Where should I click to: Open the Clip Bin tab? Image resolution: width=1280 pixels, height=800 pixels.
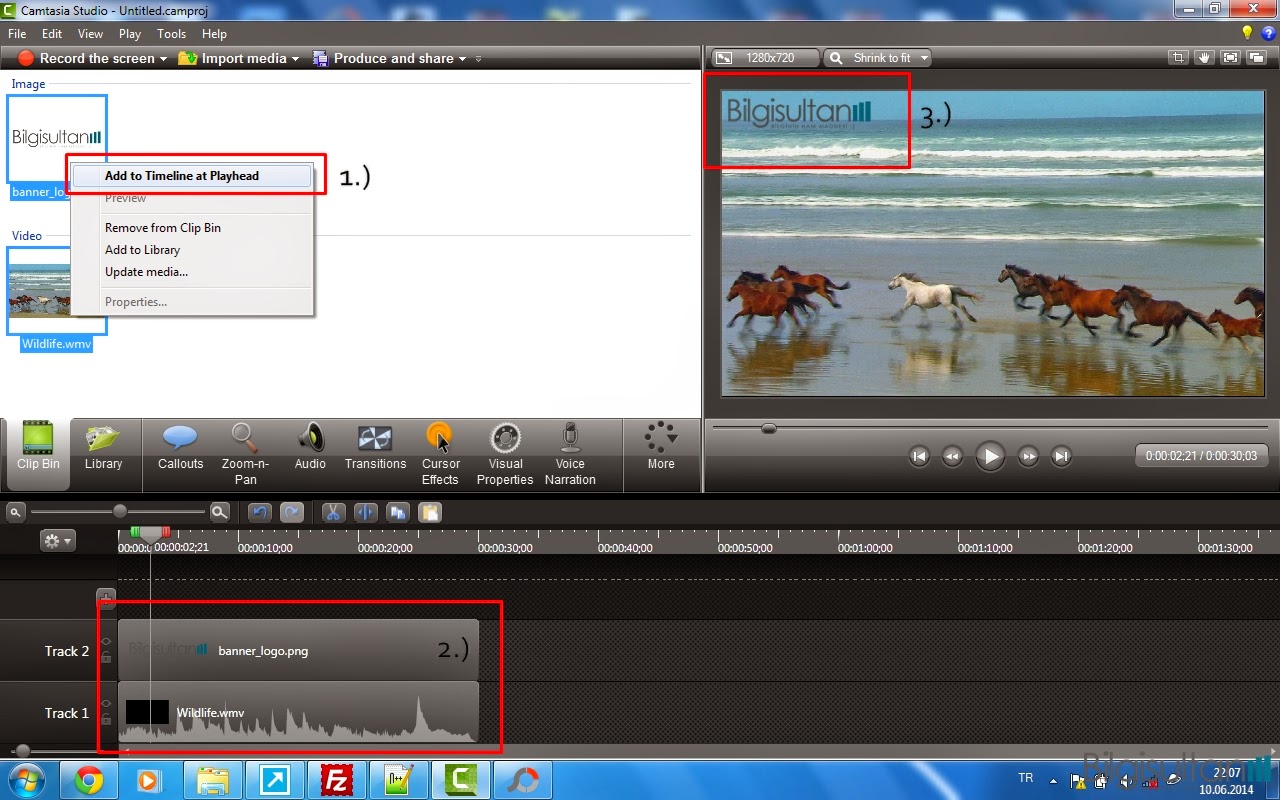click(x=38, y=455)
